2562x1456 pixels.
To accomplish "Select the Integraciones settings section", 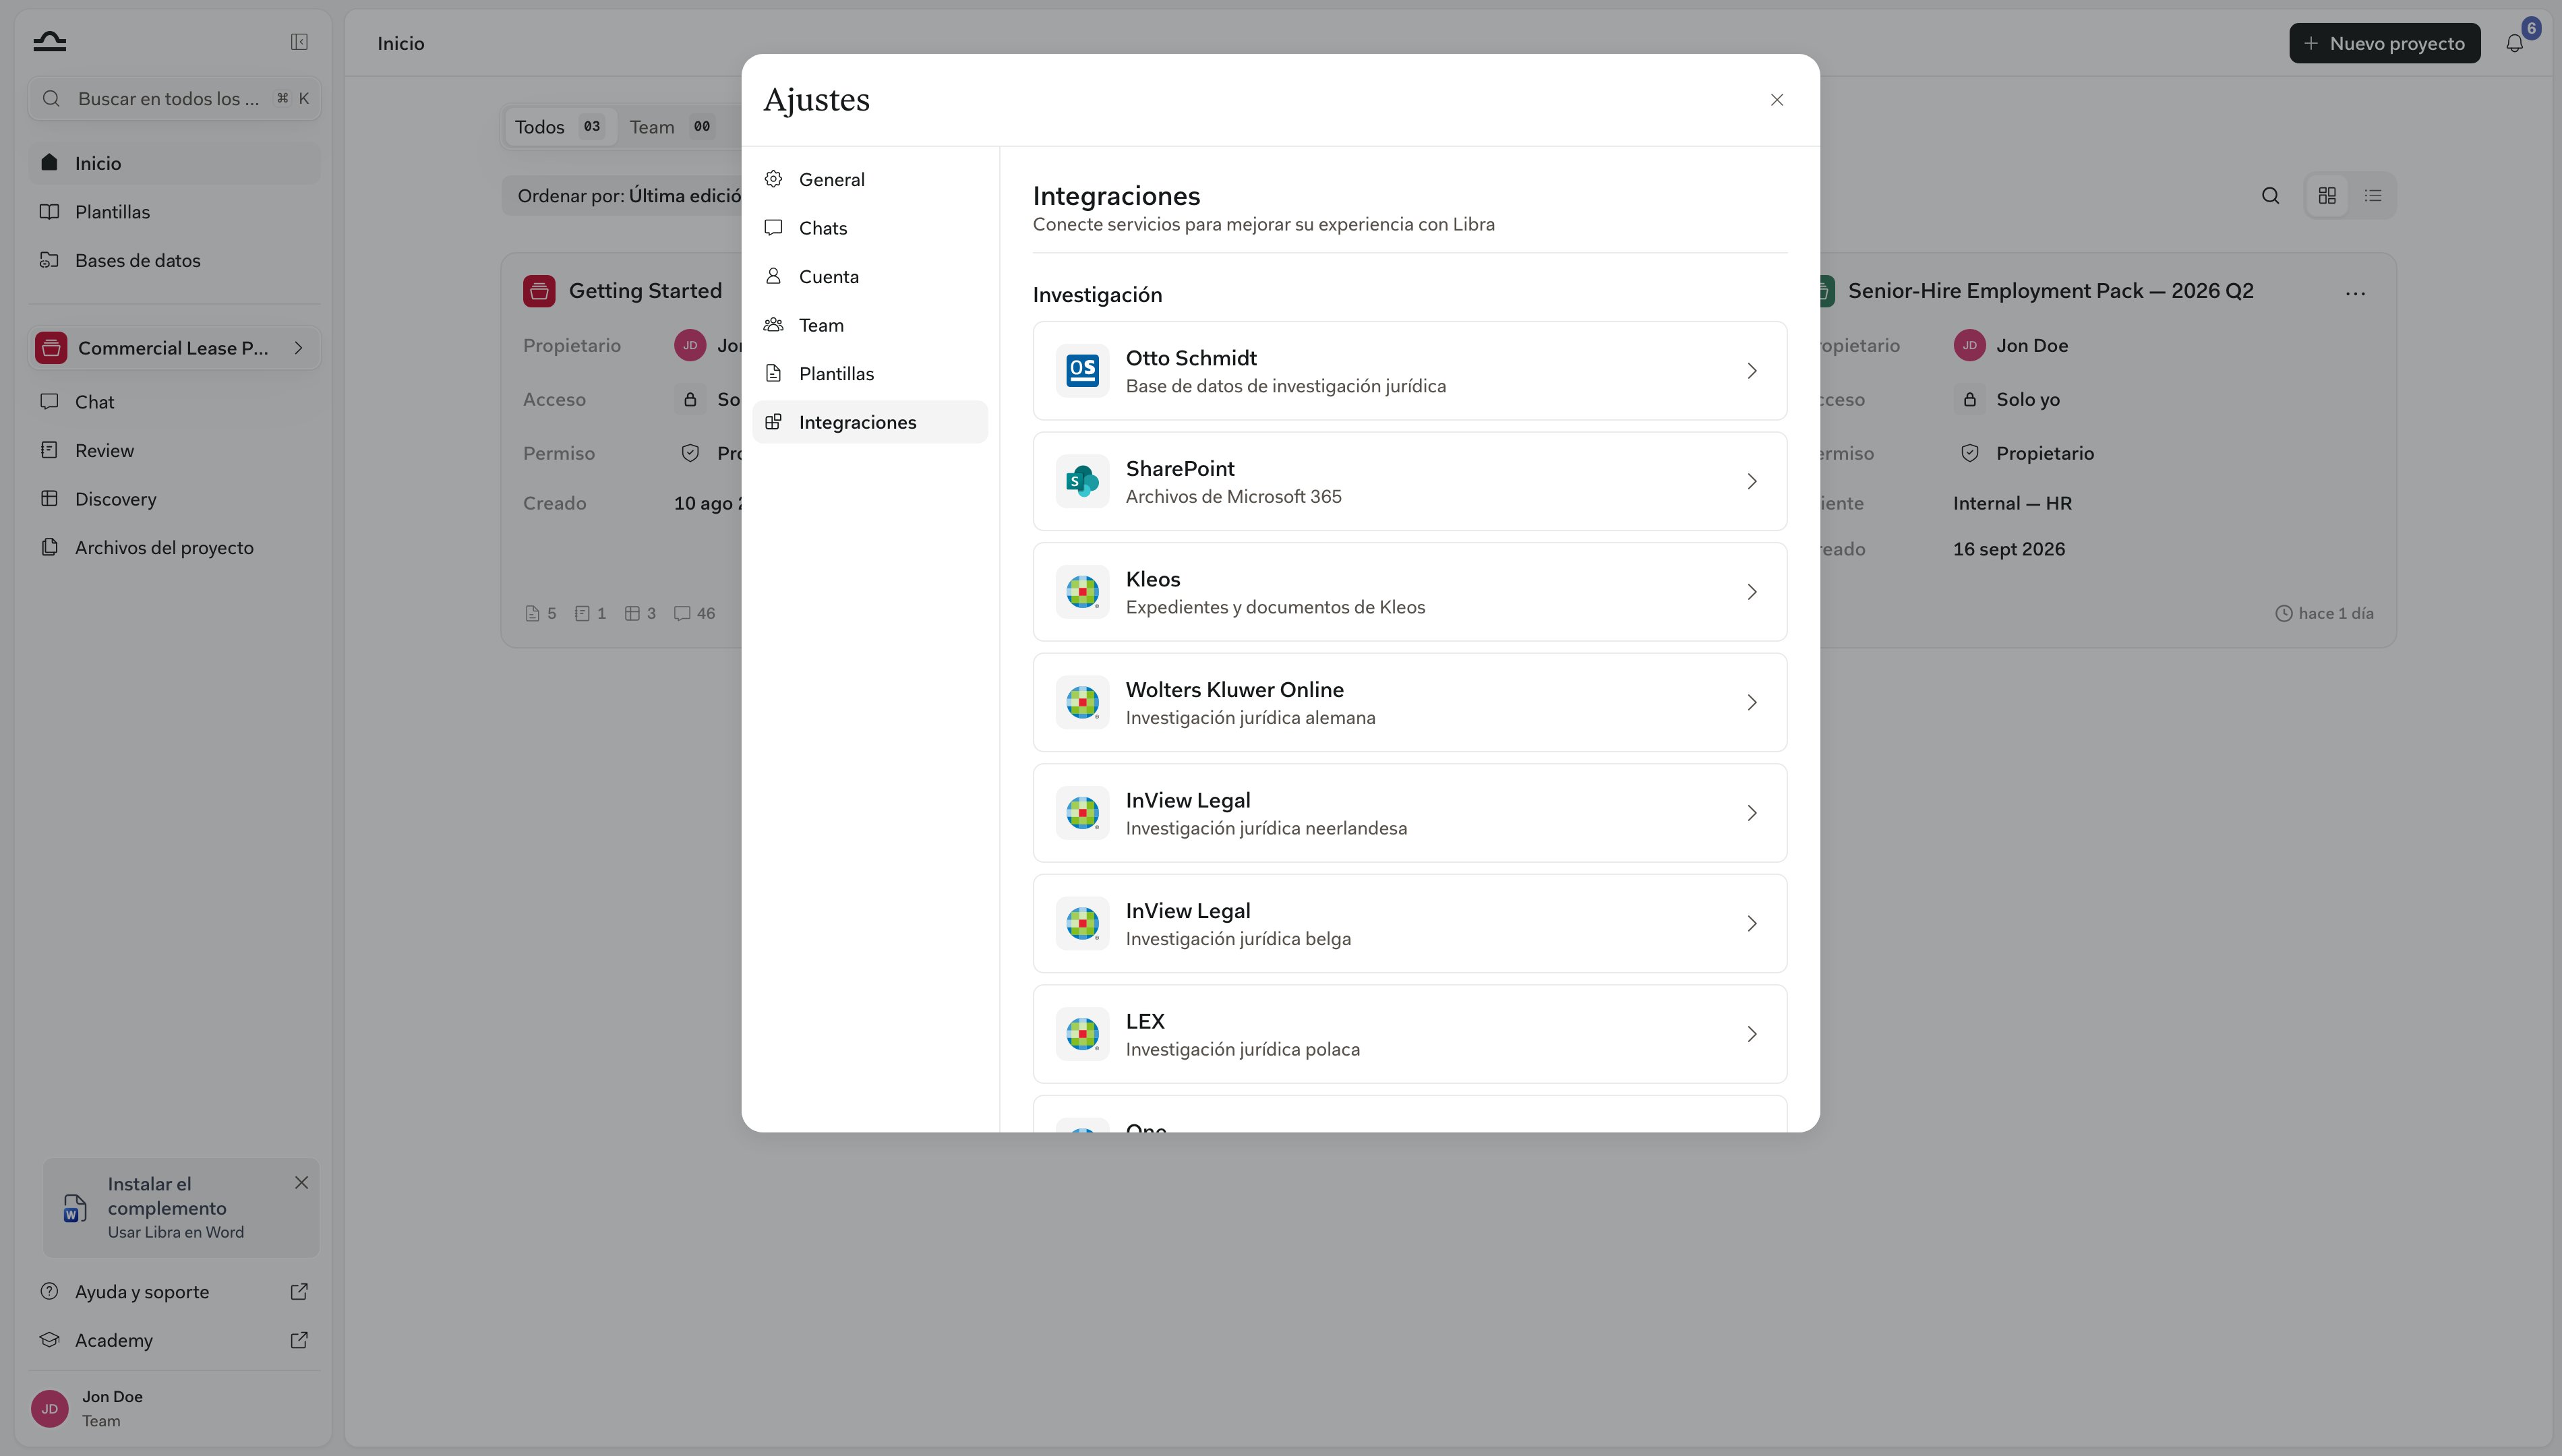I will [x=870, y=422].
